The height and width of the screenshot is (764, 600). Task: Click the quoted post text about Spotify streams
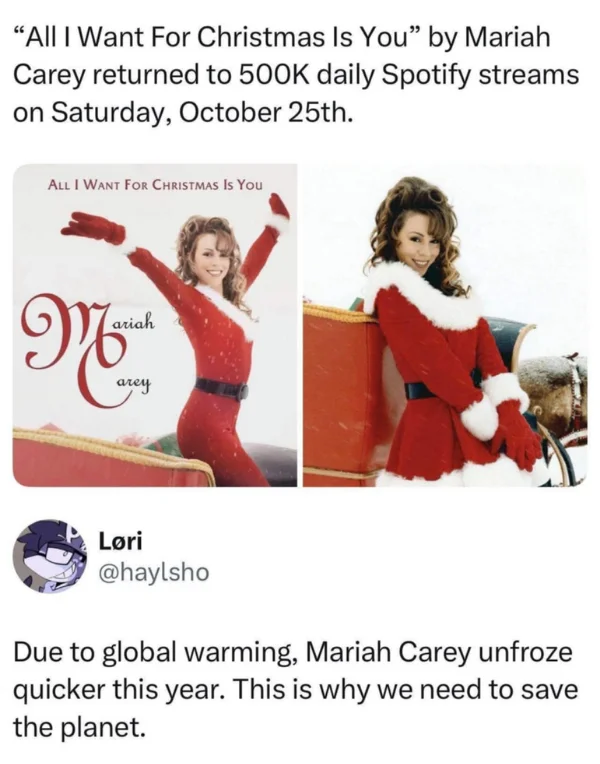coord(296,75)
